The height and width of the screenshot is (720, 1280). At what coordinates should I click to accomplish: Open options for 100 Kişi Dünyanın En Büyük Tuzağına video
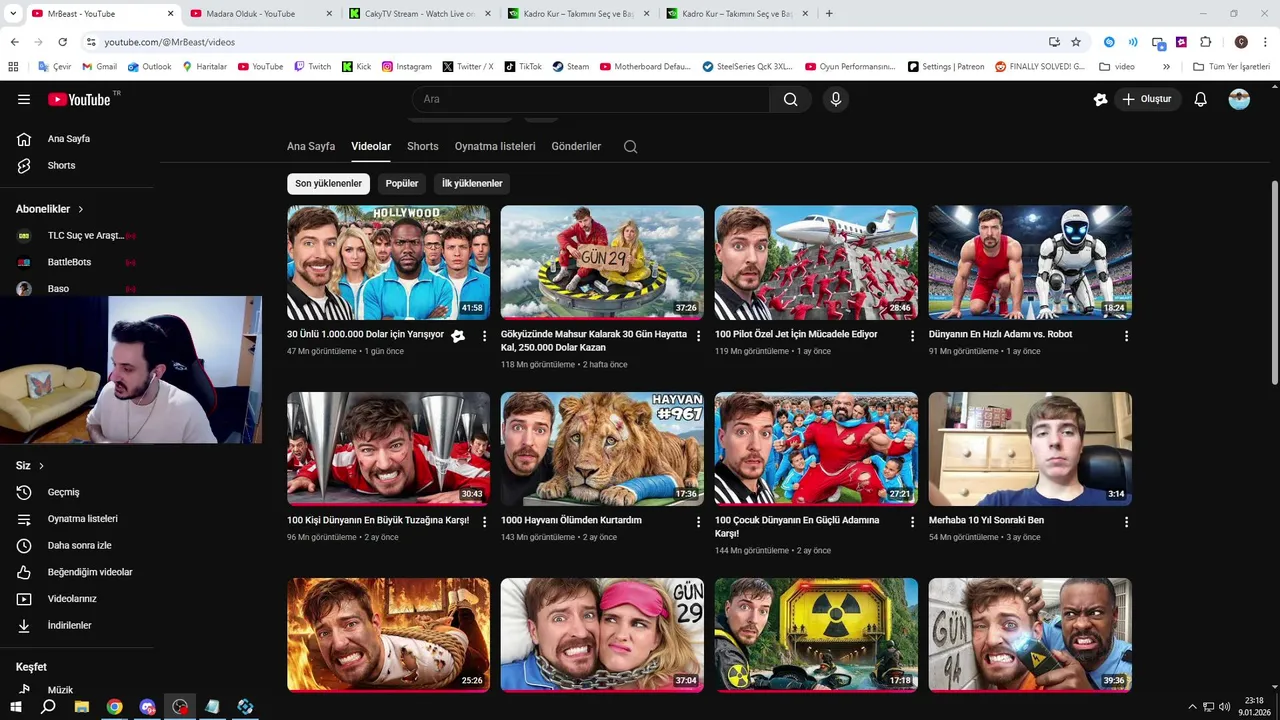485,522
